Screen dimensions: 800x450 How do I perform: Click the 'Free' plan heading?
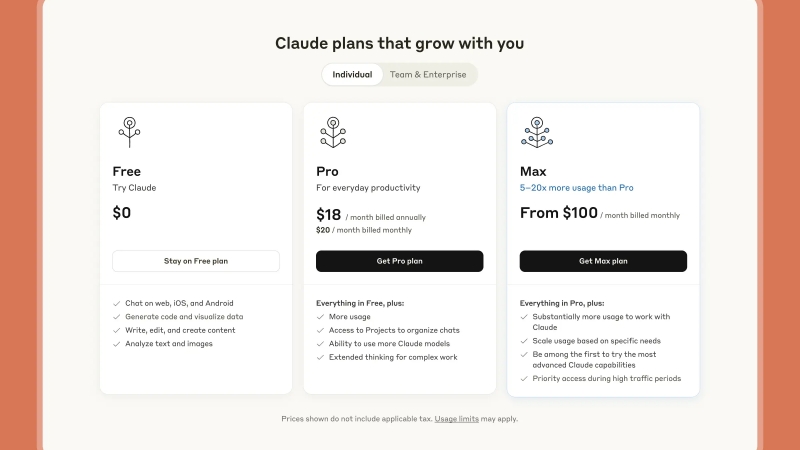[x=126, y=171]
